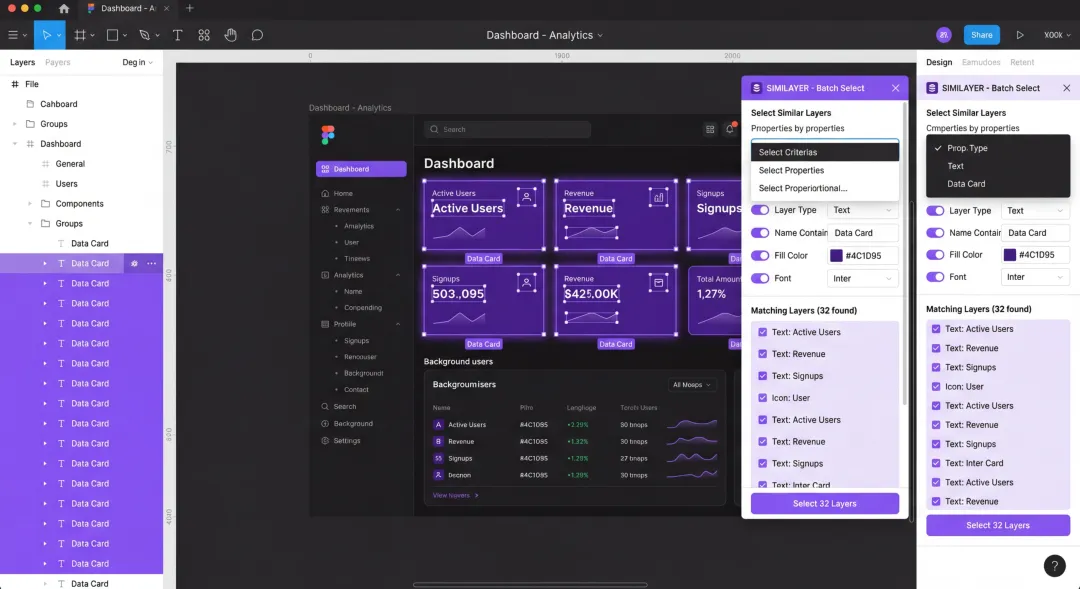Select the Pen tool

[x=145, y=35]
